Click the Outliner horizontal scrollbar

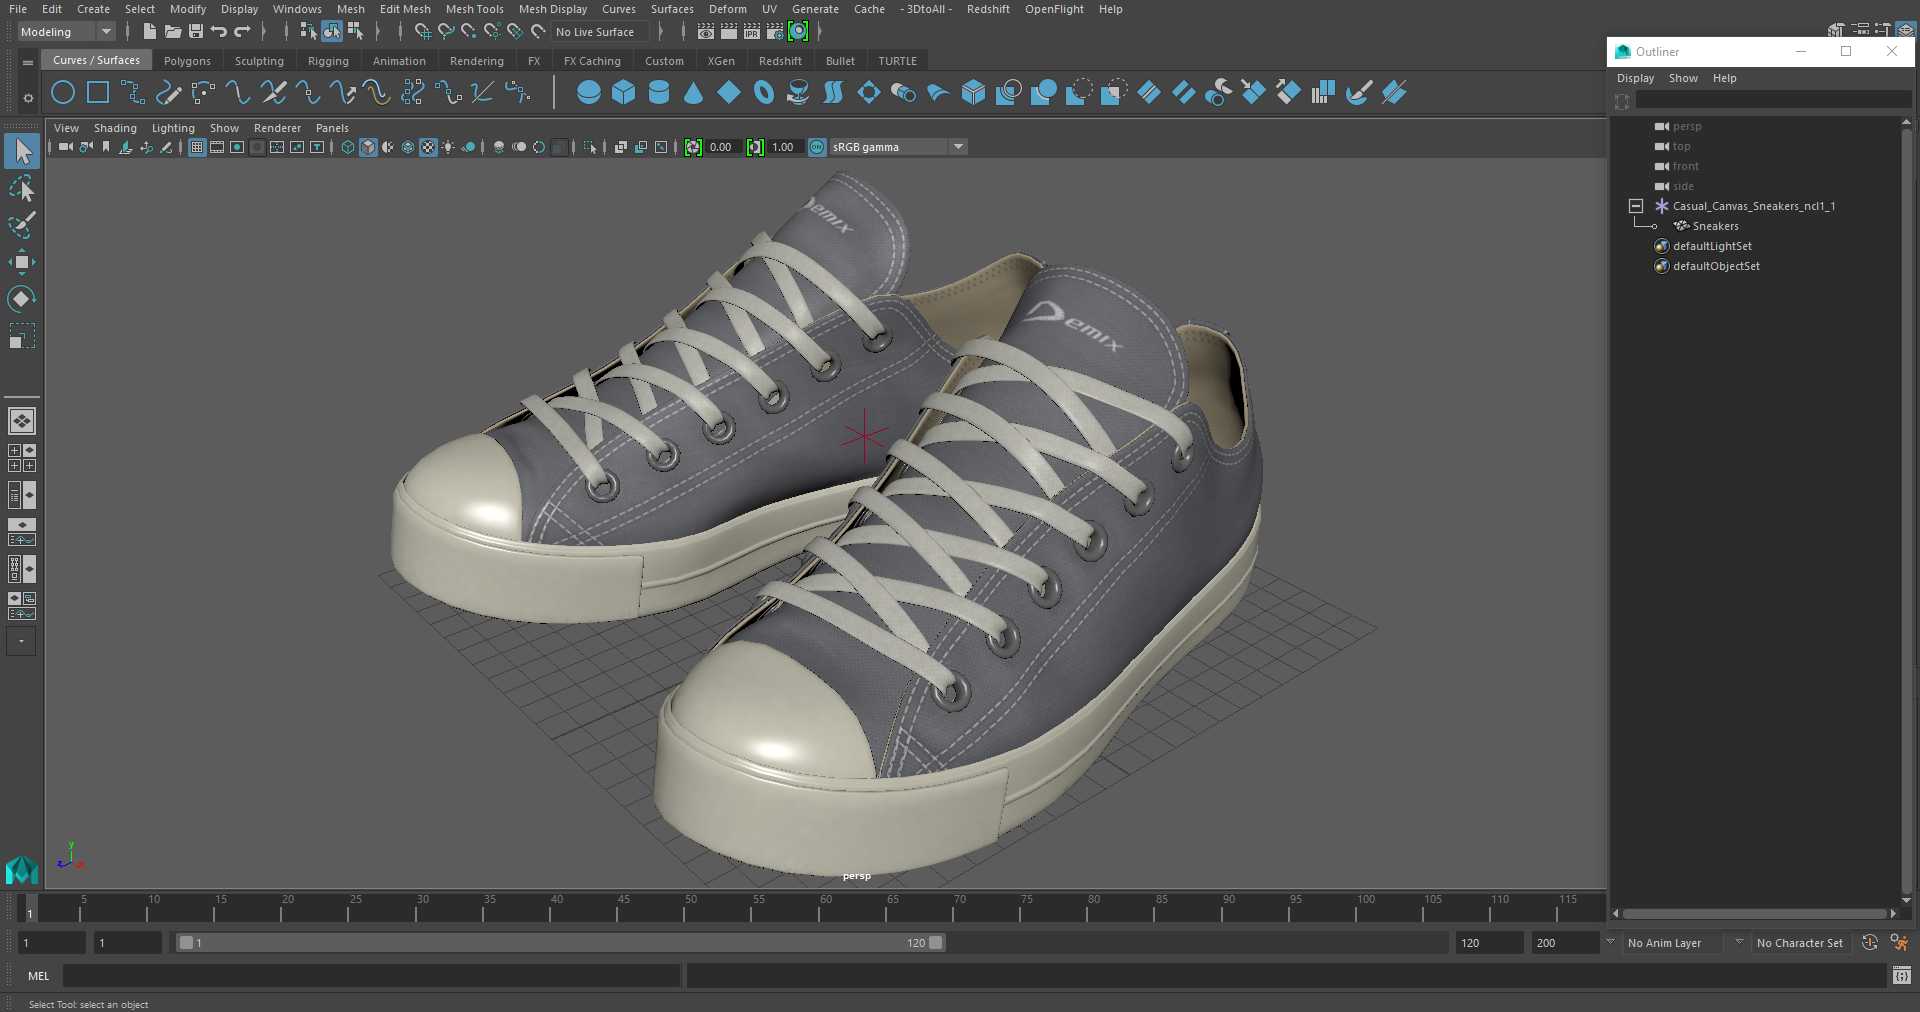click(x=1755, y=913)
